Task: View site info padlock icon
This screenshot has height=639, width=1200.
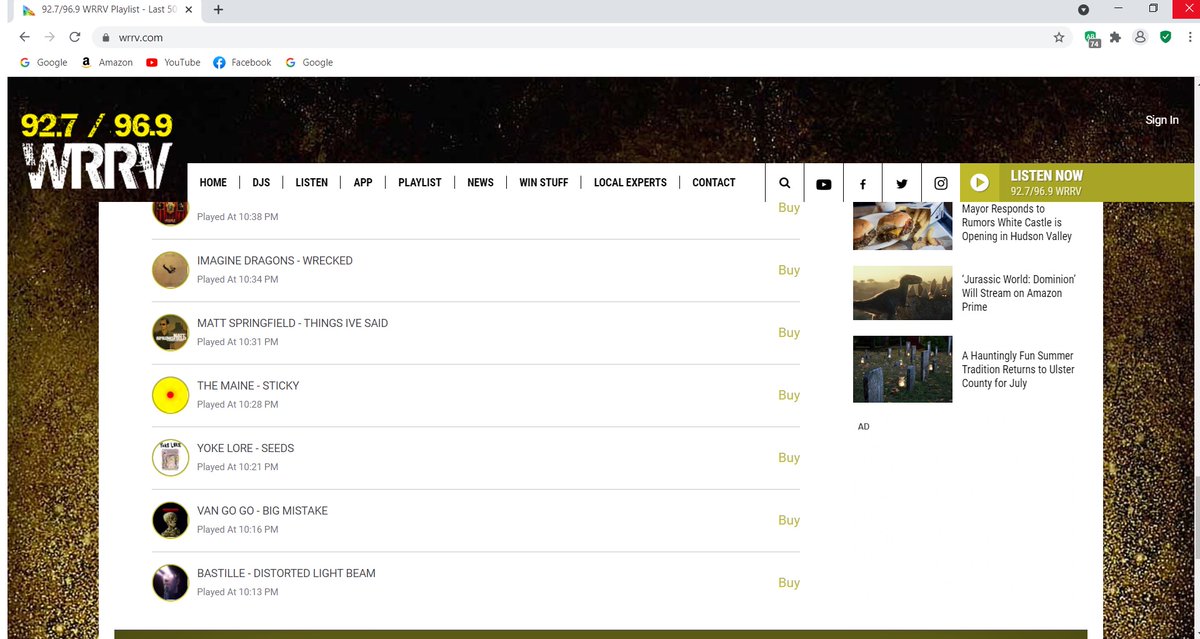Action: coord(105,38)
